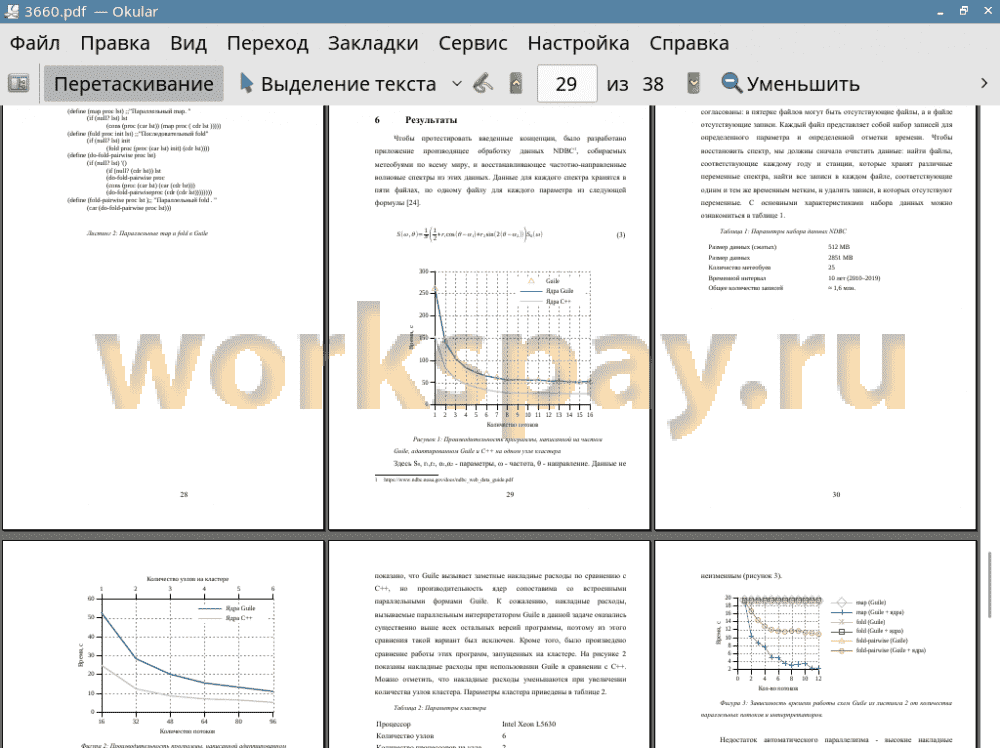Image resolution: width=1000 pixels, height=748 pixels.
Task: Click footer page number 28
Action: (x=184, y=494)
